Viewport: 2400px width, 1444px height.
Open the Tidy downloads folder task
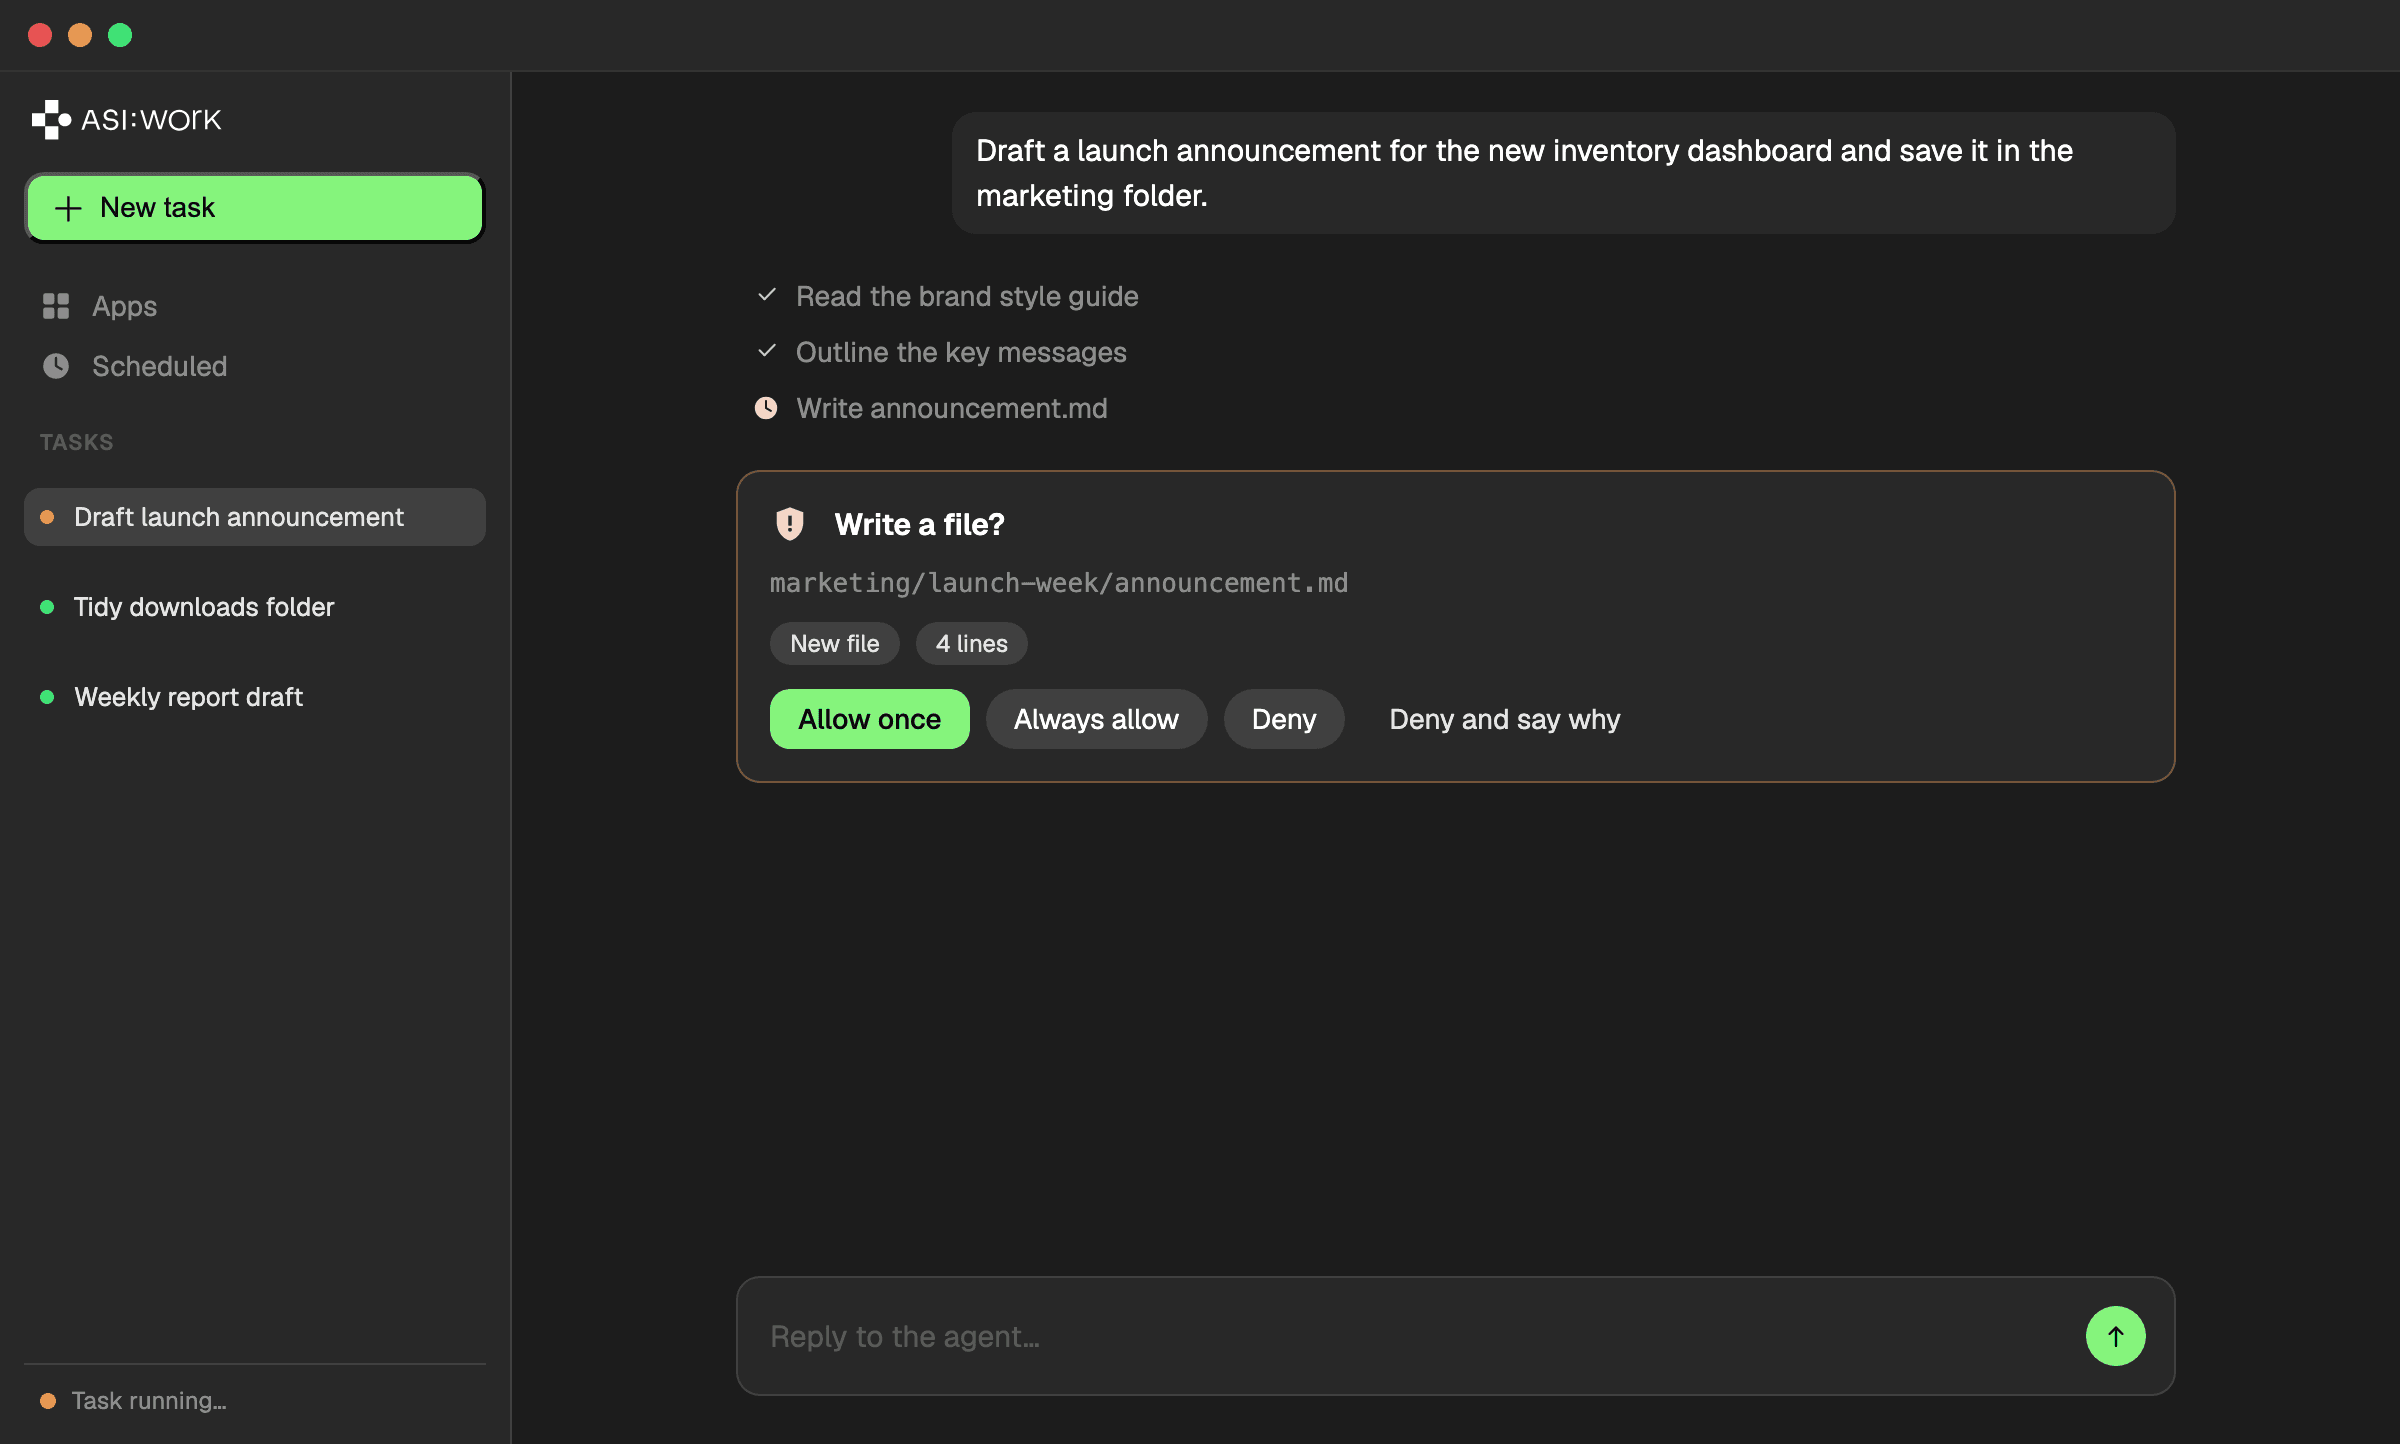coord(255,607)
